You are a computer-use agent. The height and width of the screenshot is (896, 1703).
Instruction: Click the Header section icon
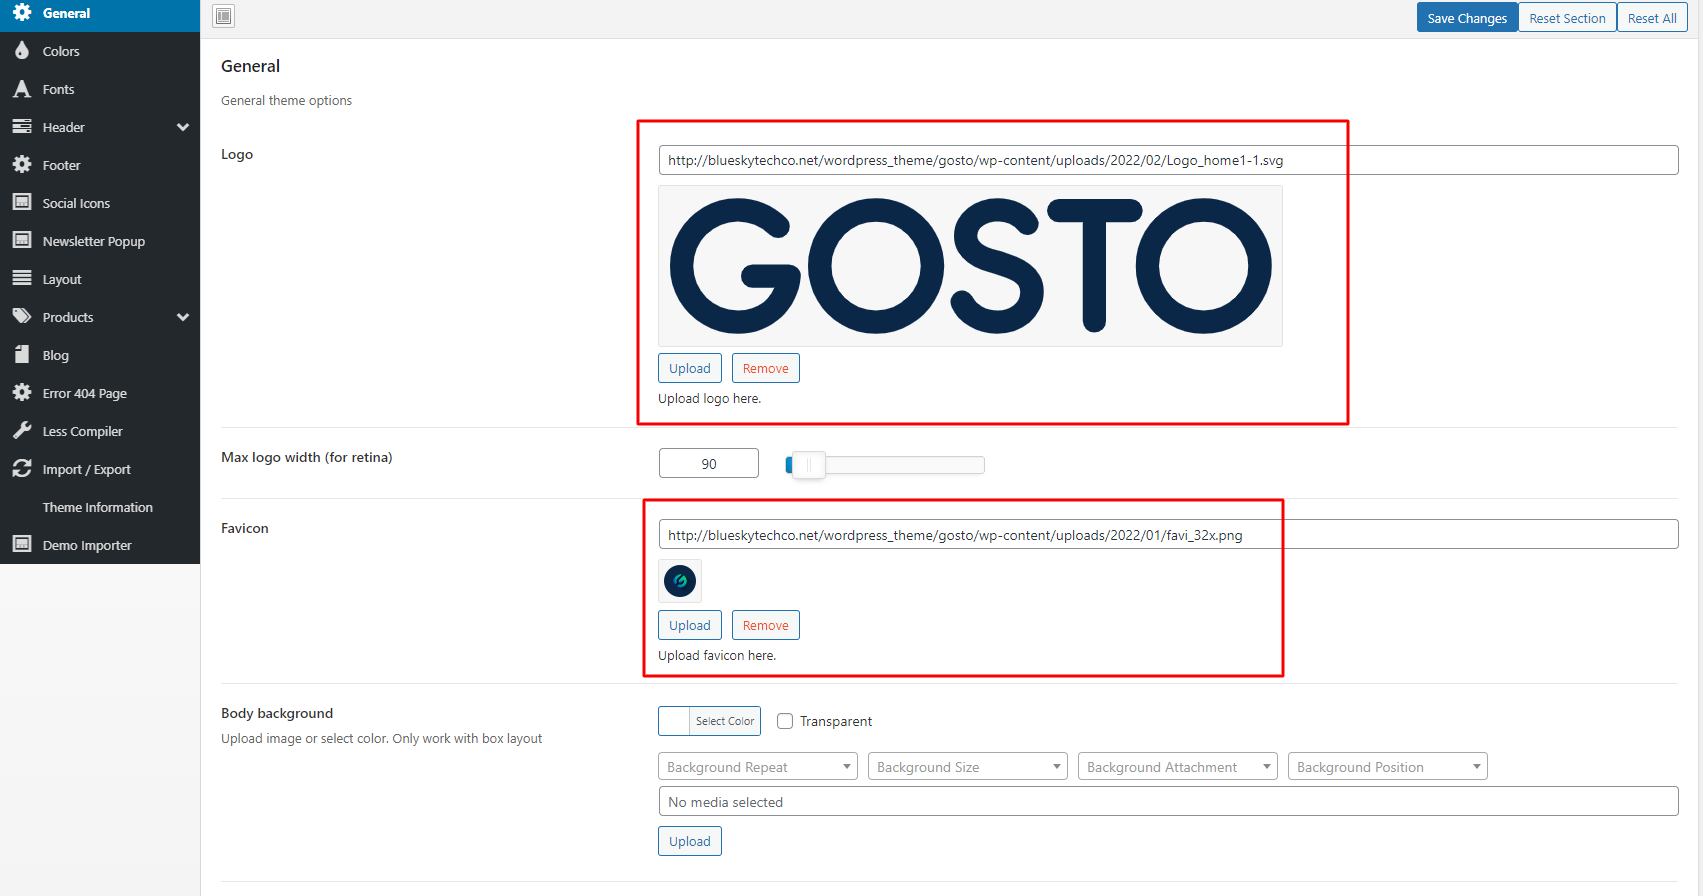(22, 127)
